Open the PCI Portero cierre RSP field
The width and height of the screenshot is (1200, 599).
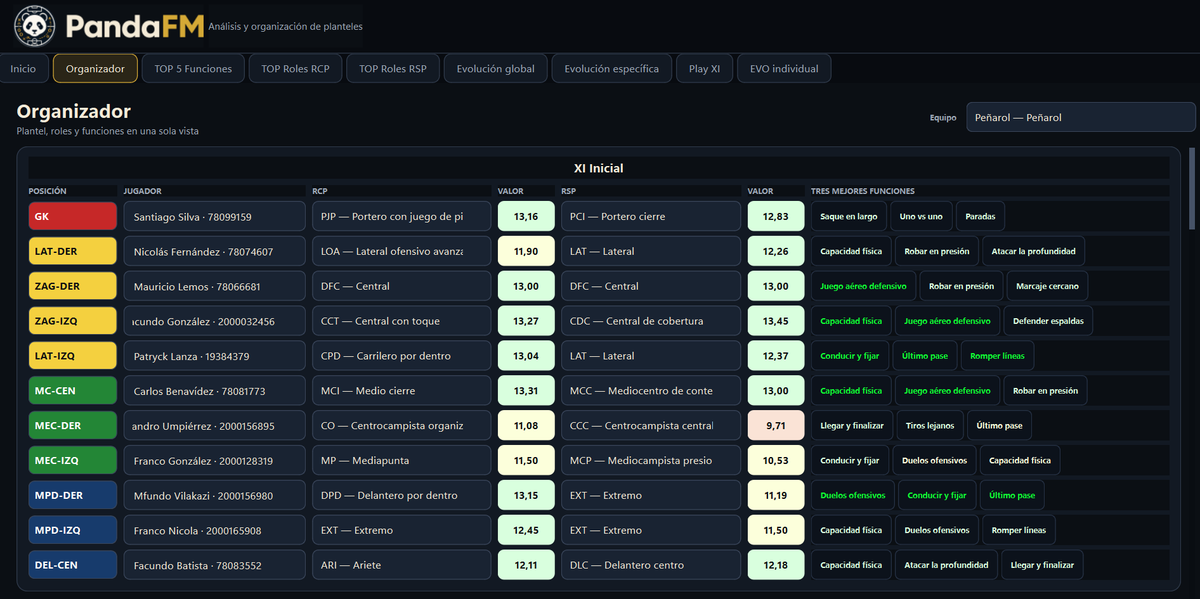(x=651, y=217)
